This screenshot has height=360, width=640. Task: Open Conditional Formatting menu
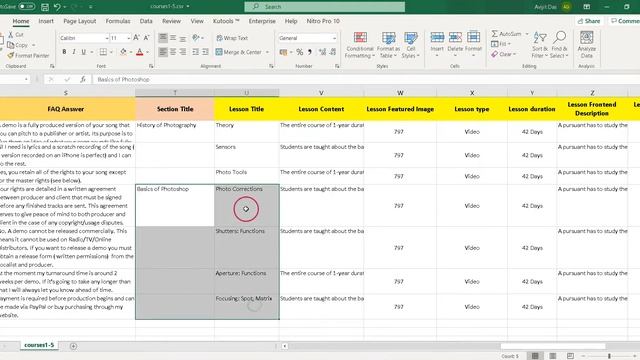(360, 45)
